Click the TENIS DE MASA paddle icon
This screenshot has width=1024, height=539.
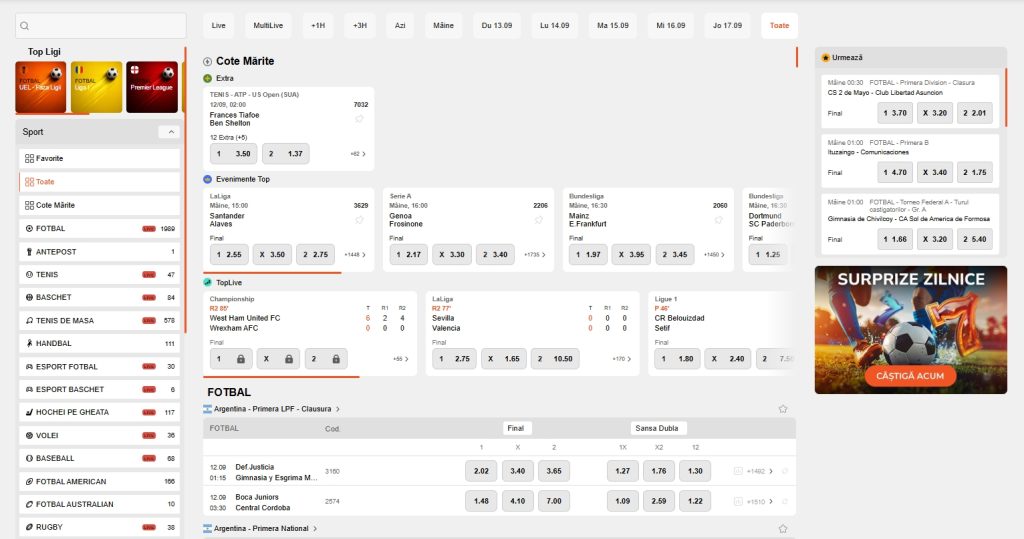[x=29, y=320]
